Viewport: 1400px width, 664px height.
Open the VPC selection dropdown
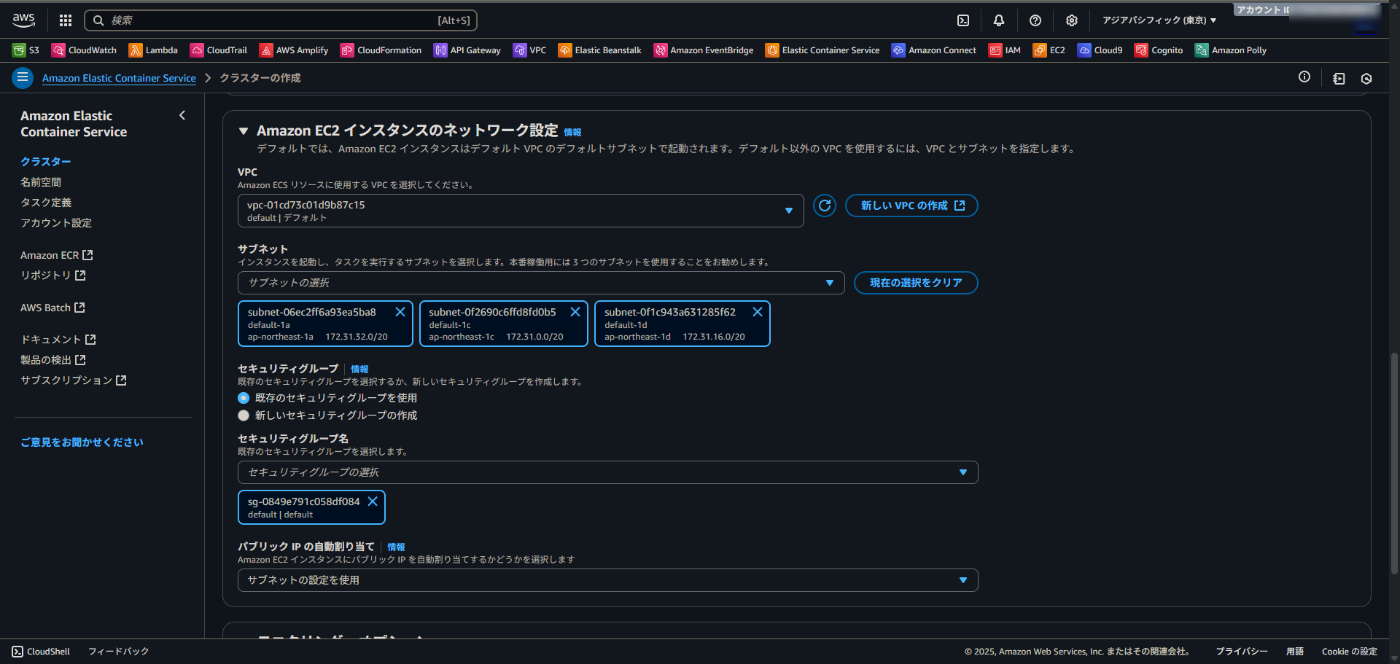[x=520, y=211]
